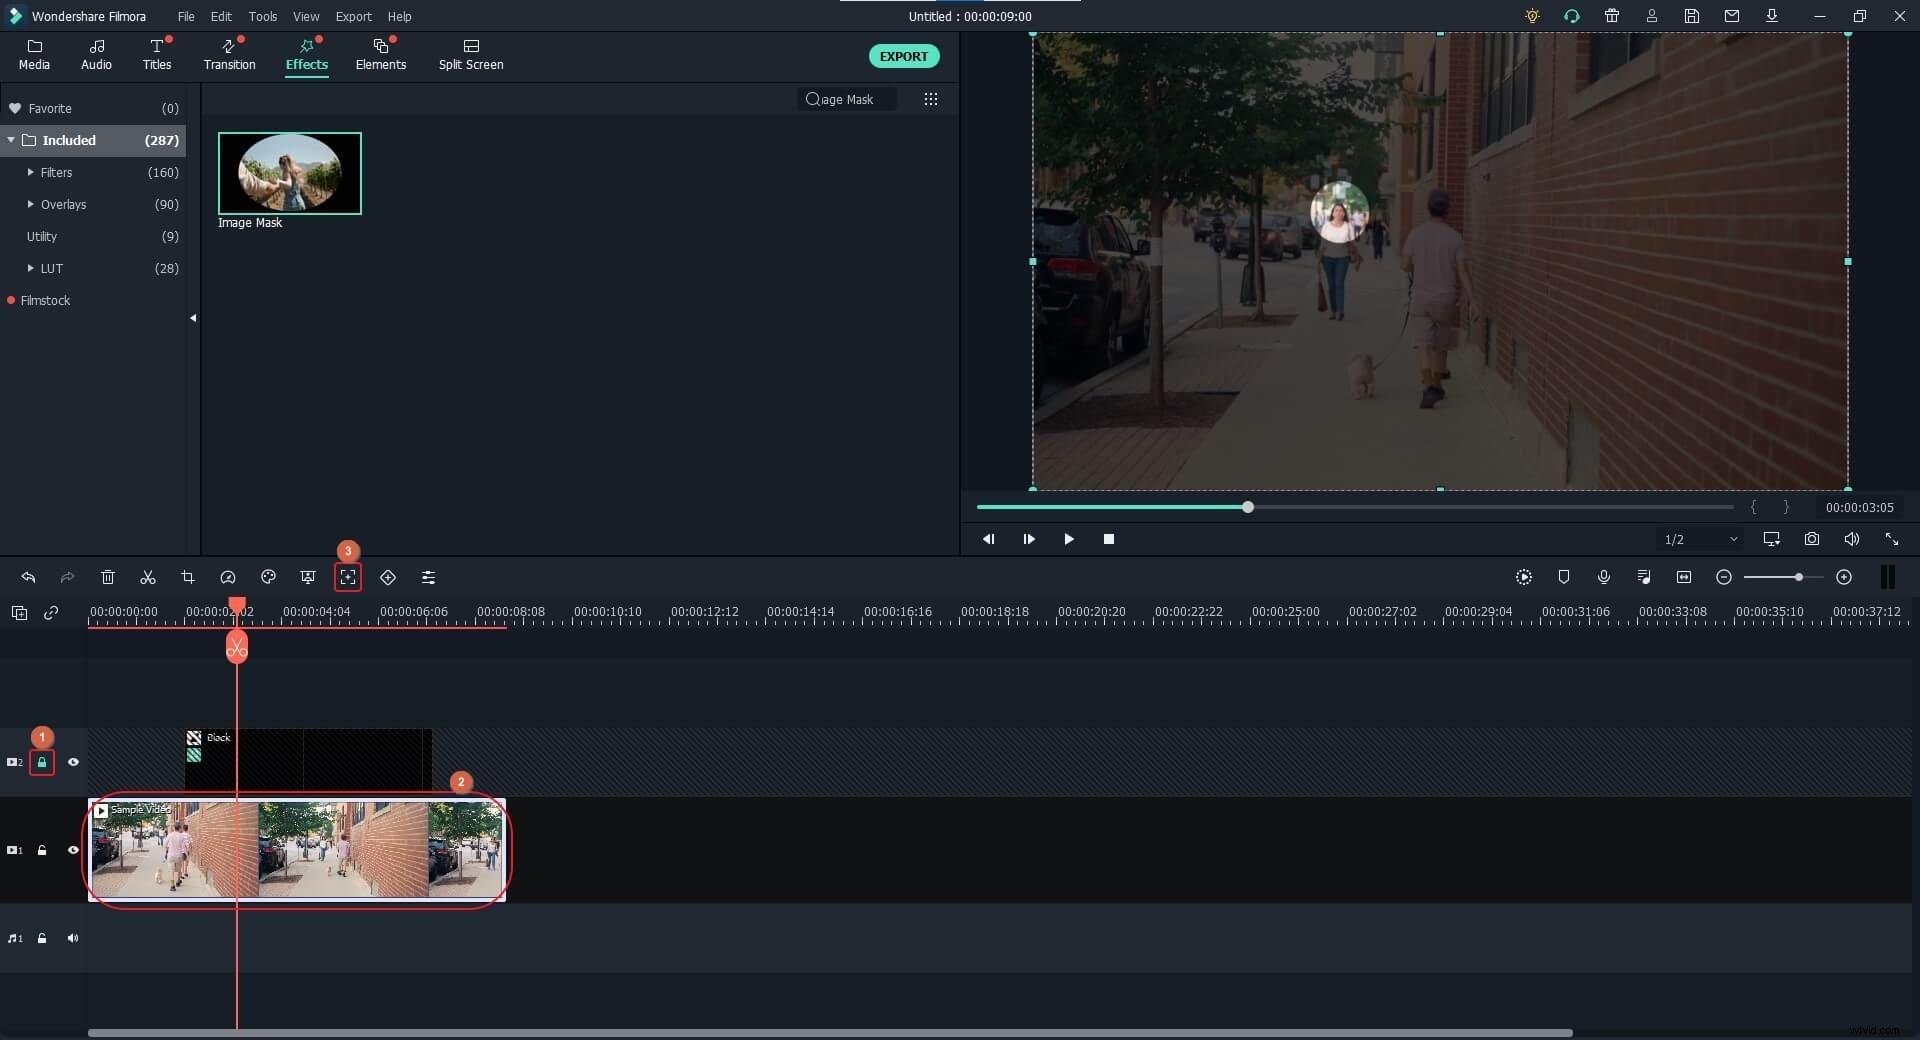This screenshot has height=1040, width=1920.
Task: Open the color correction palette icon
Action: point(268,578)
